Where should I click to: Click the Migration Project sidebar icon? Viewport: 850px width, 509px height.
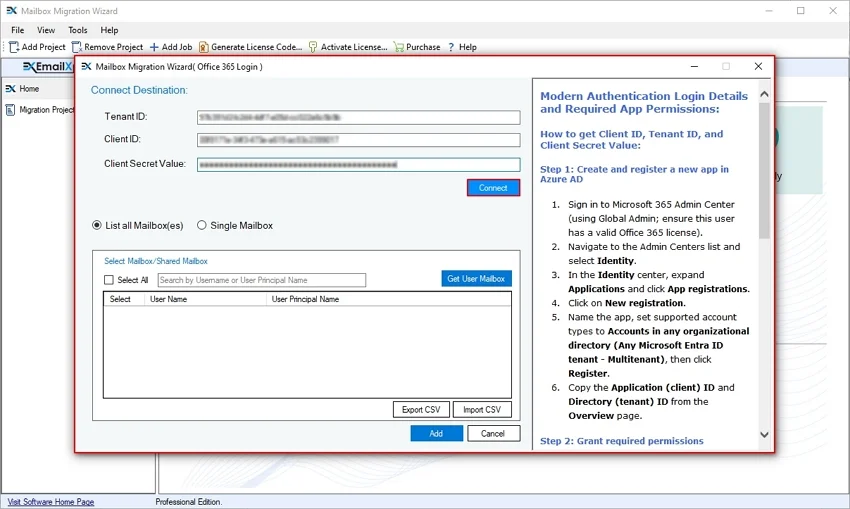point(10,110)
